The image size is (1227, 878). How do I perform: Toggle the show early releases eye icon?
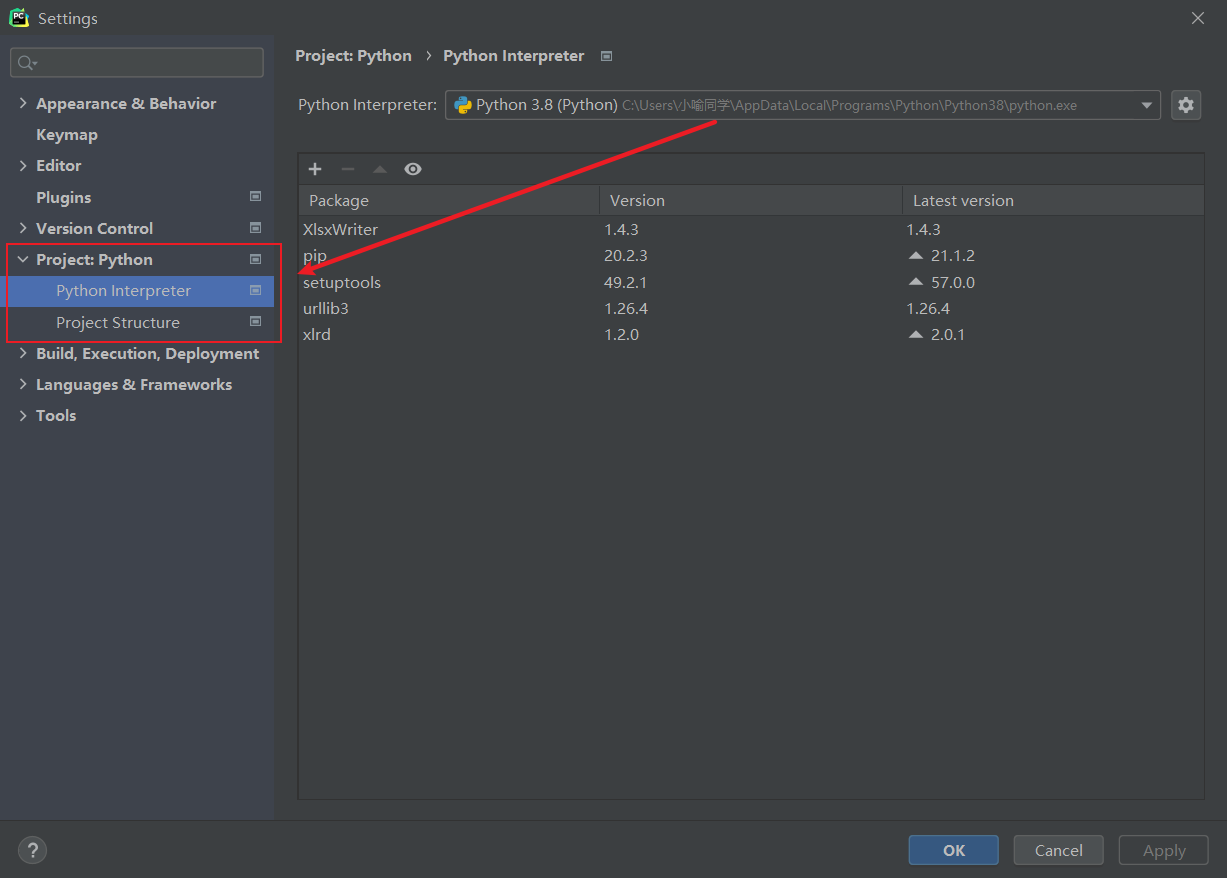(x=413, y=169)
